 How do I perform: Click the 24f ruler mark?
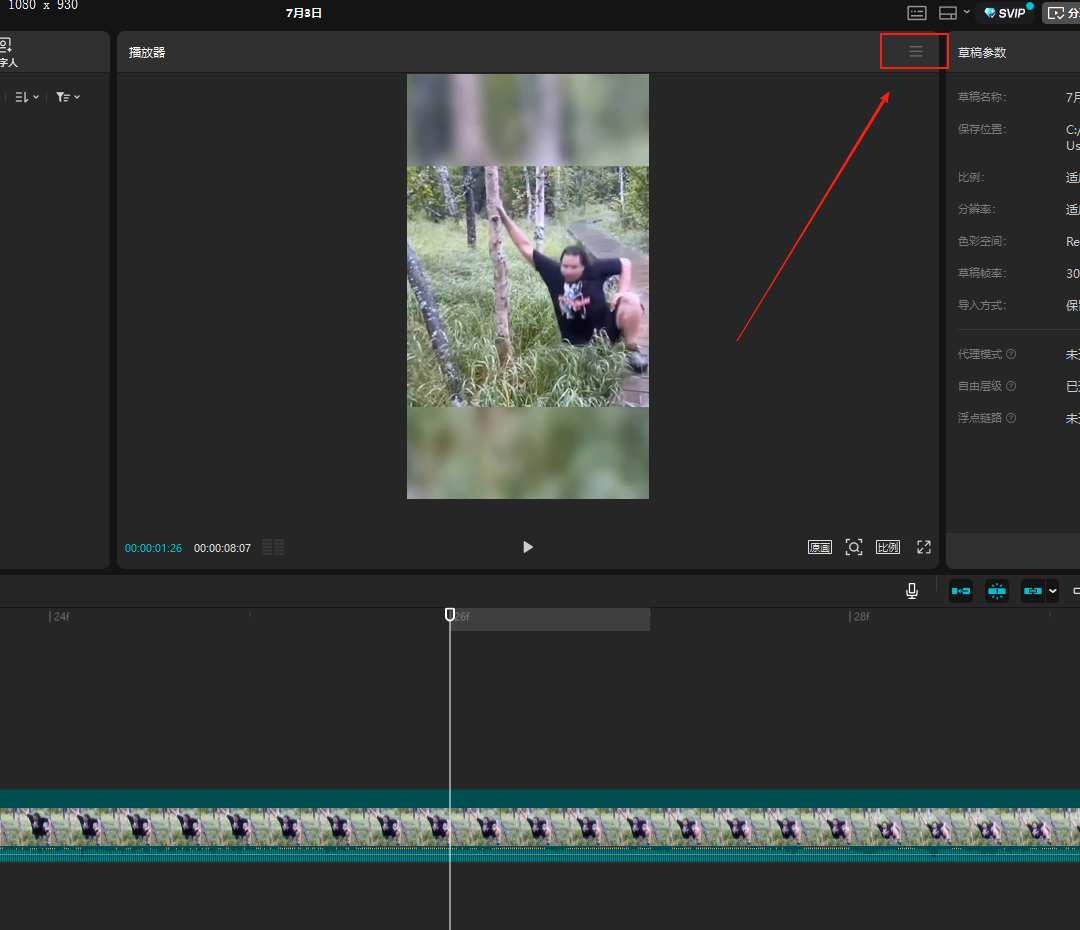pos(61,617)
